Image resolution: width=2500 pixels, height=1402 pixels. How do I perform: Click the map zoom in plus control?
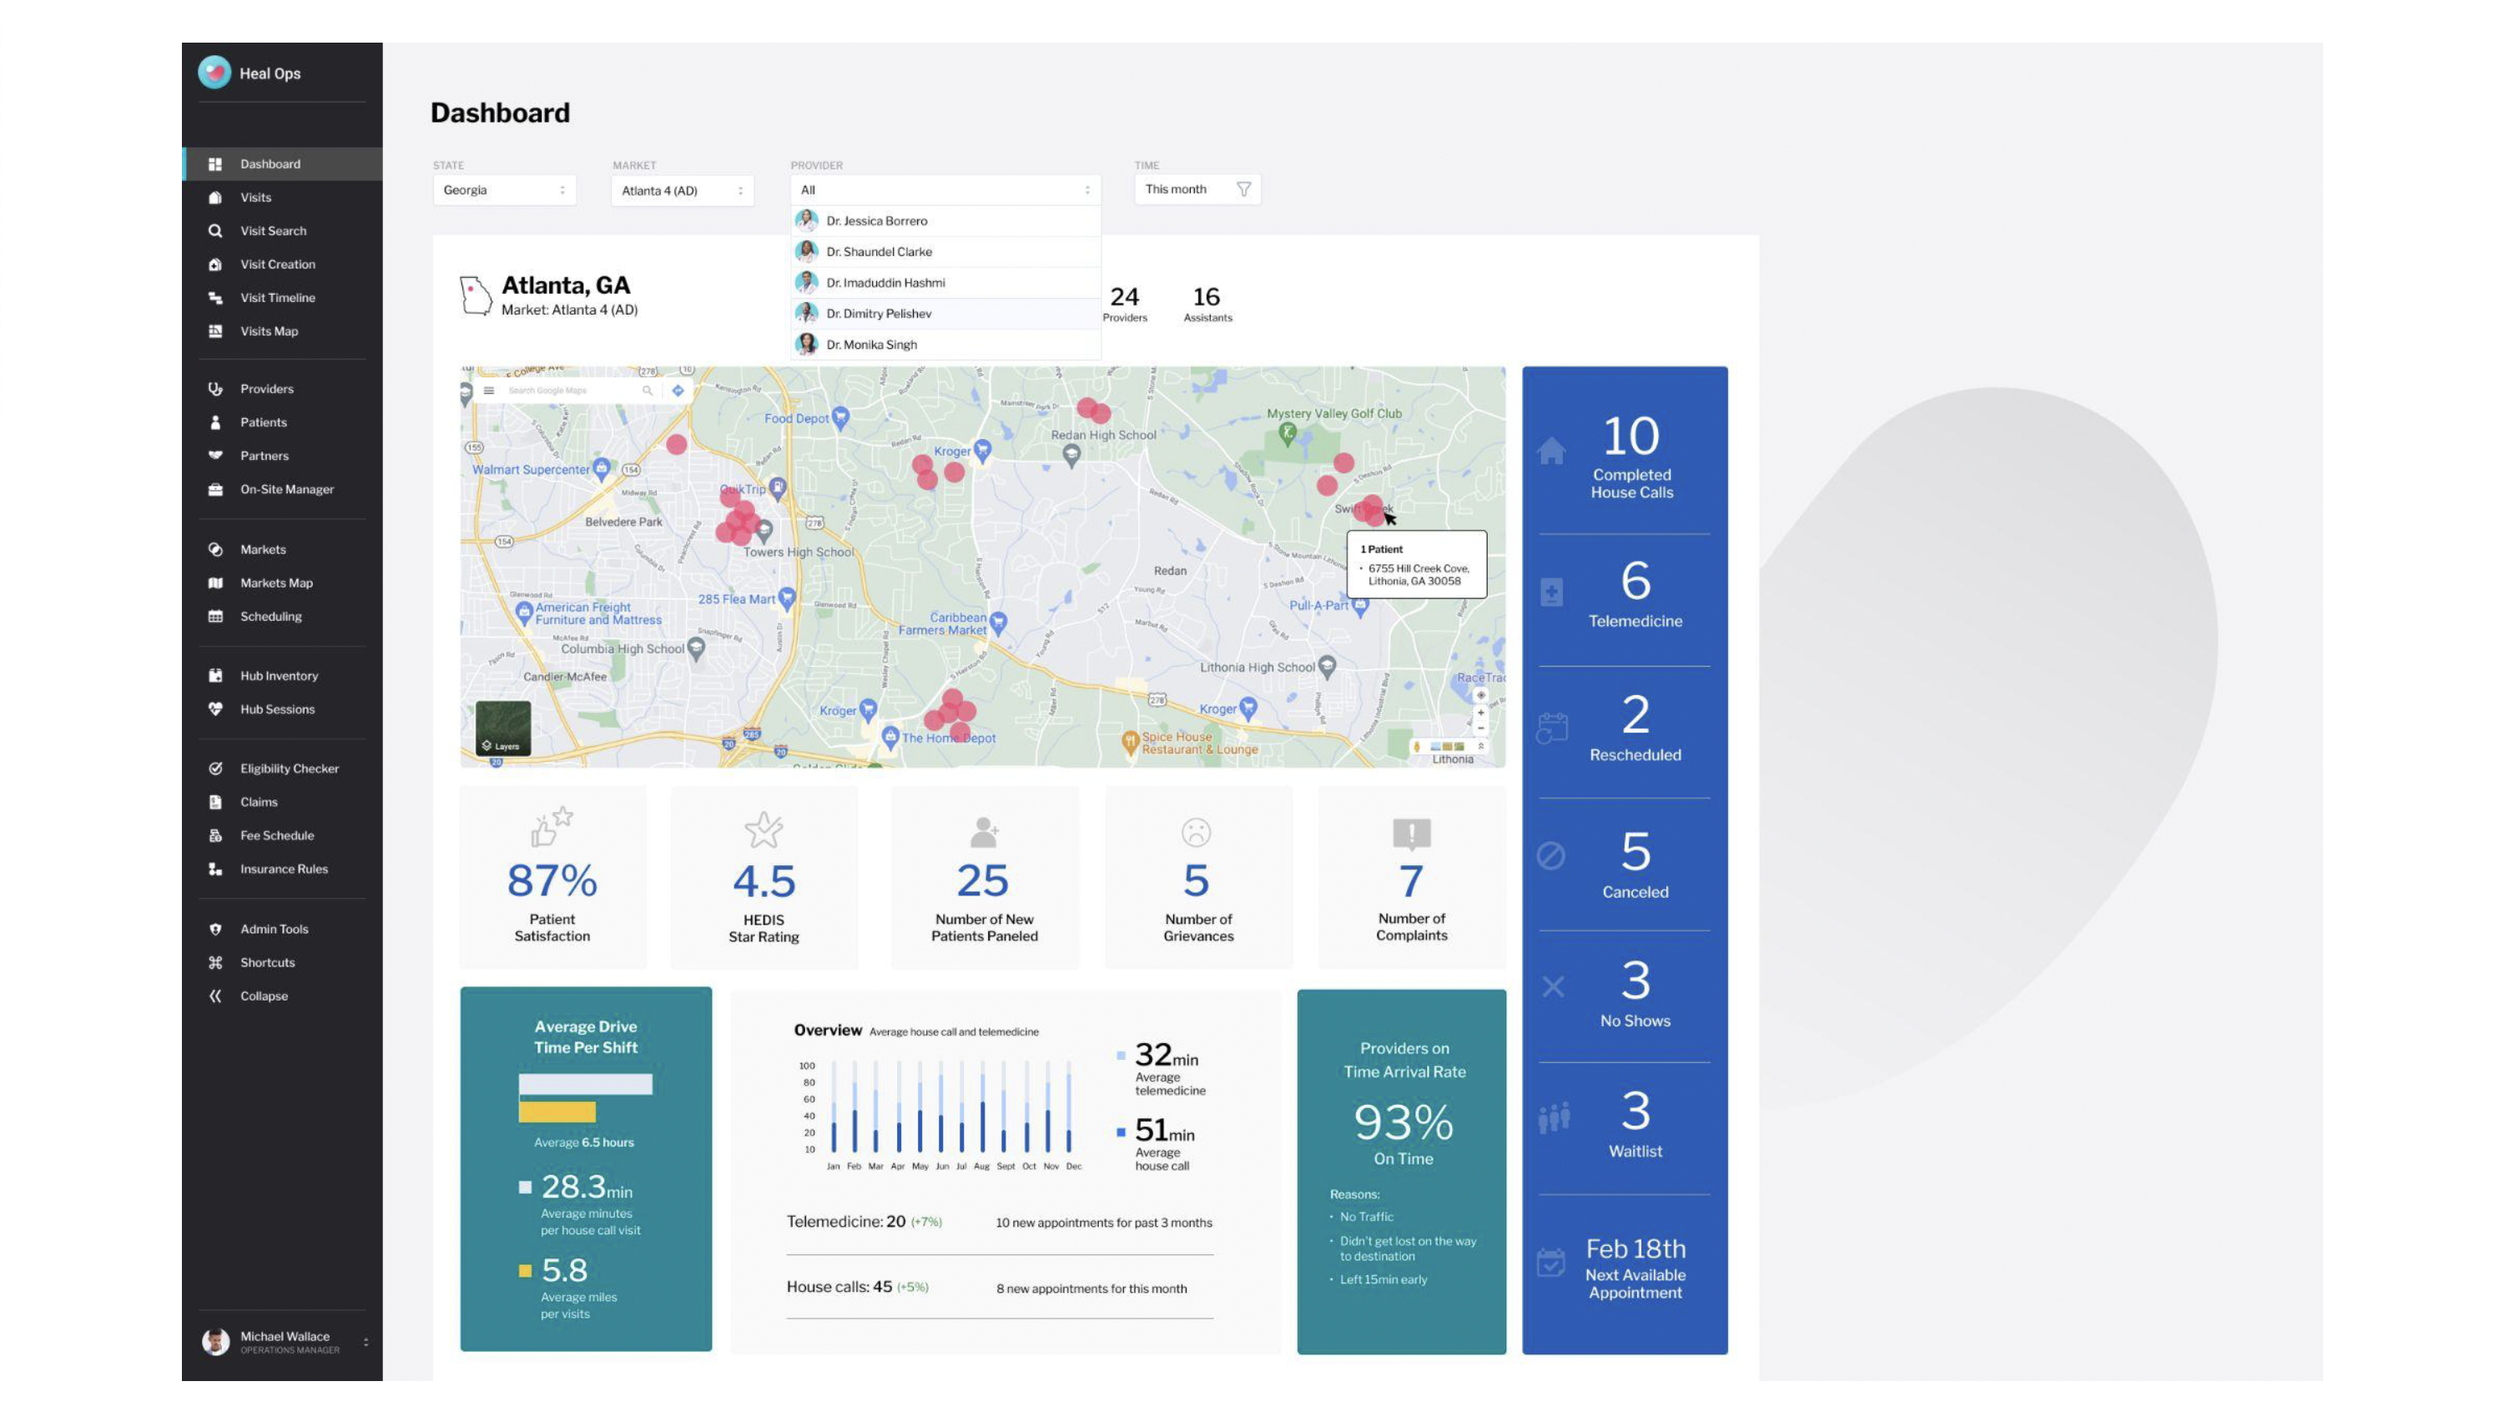point(1481,713)
